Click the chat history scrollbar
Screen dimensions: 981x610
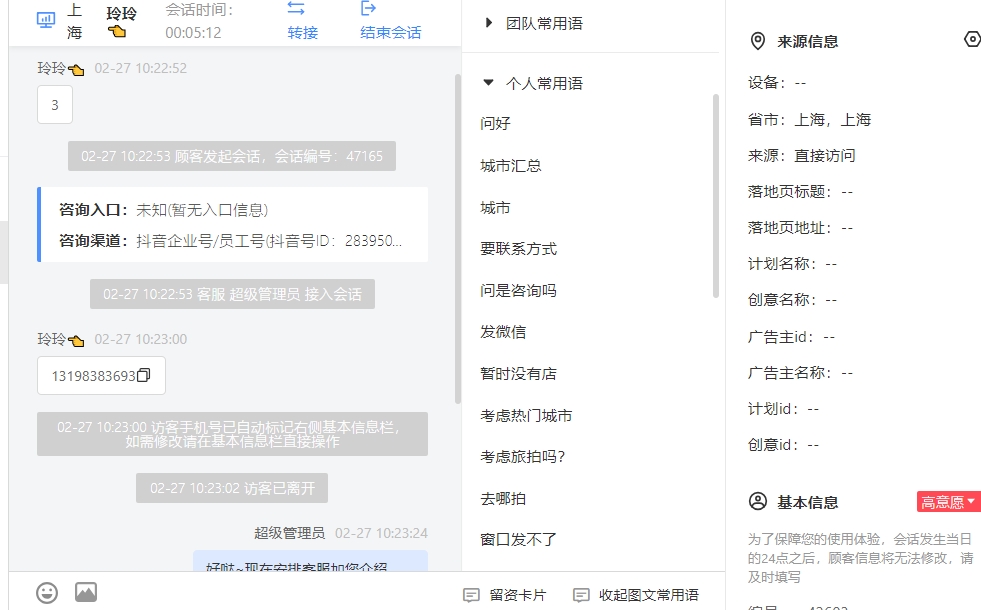[457, 238]
